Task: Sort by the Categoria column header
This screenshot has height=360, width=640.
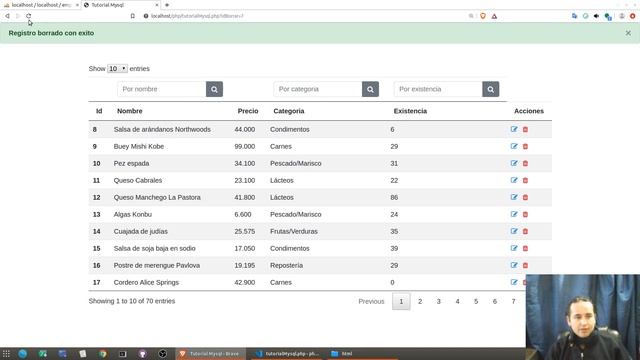Action: tap(289, 111)
